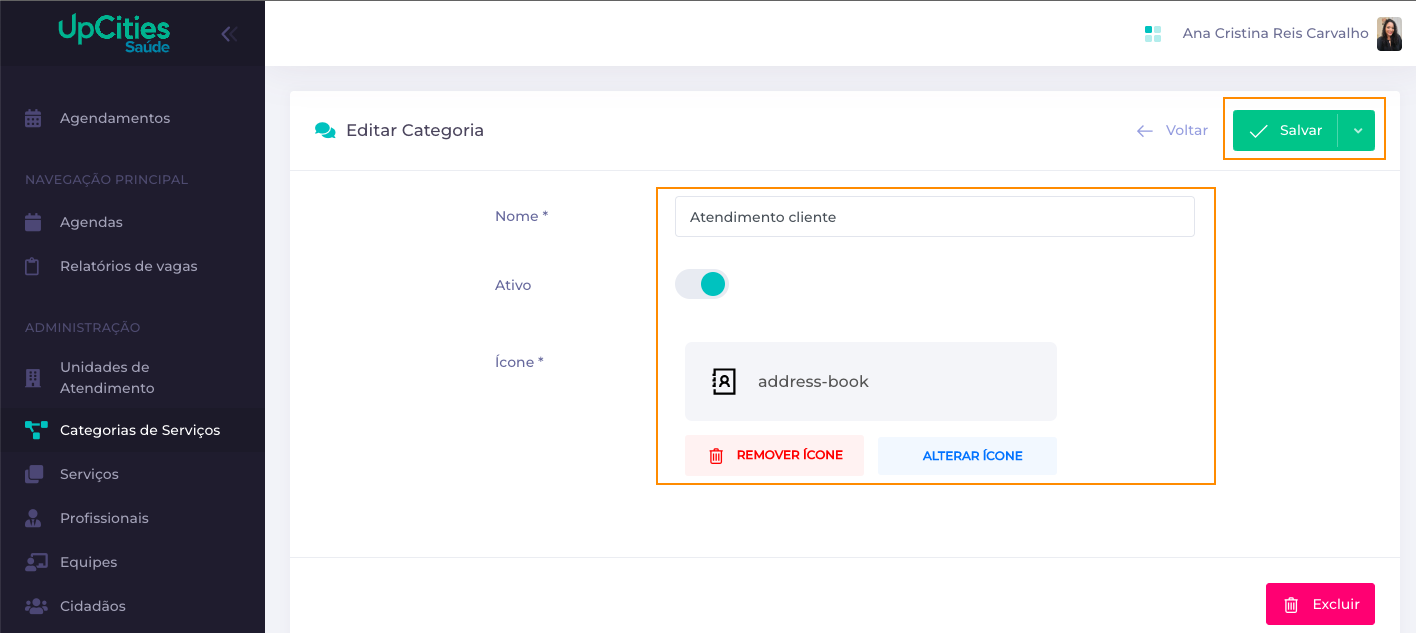Click the Relatórios de vagas clipboard icon
Screen dimensions: 1416x633
coord(33,266)
